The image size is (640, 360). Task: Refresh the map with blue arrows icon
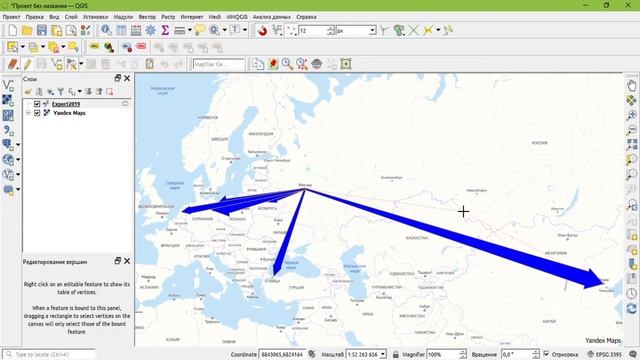pyautogui.click(x=631, y=308)
